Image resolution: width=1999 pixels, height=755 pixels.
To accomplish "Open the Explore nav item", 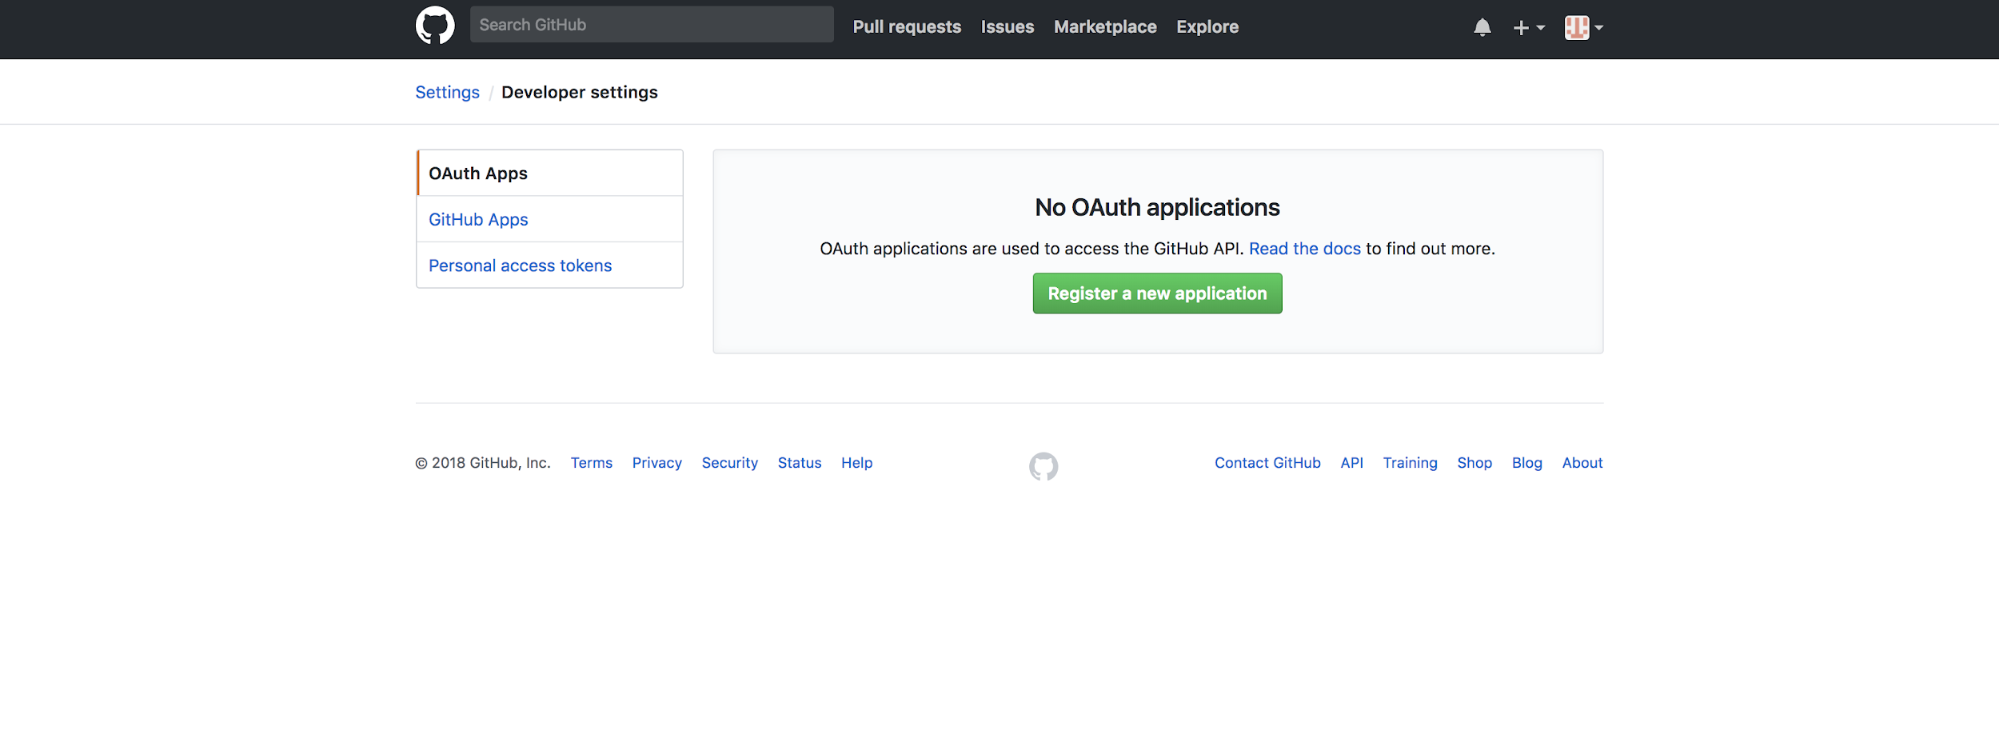I will coord(1207,27).
